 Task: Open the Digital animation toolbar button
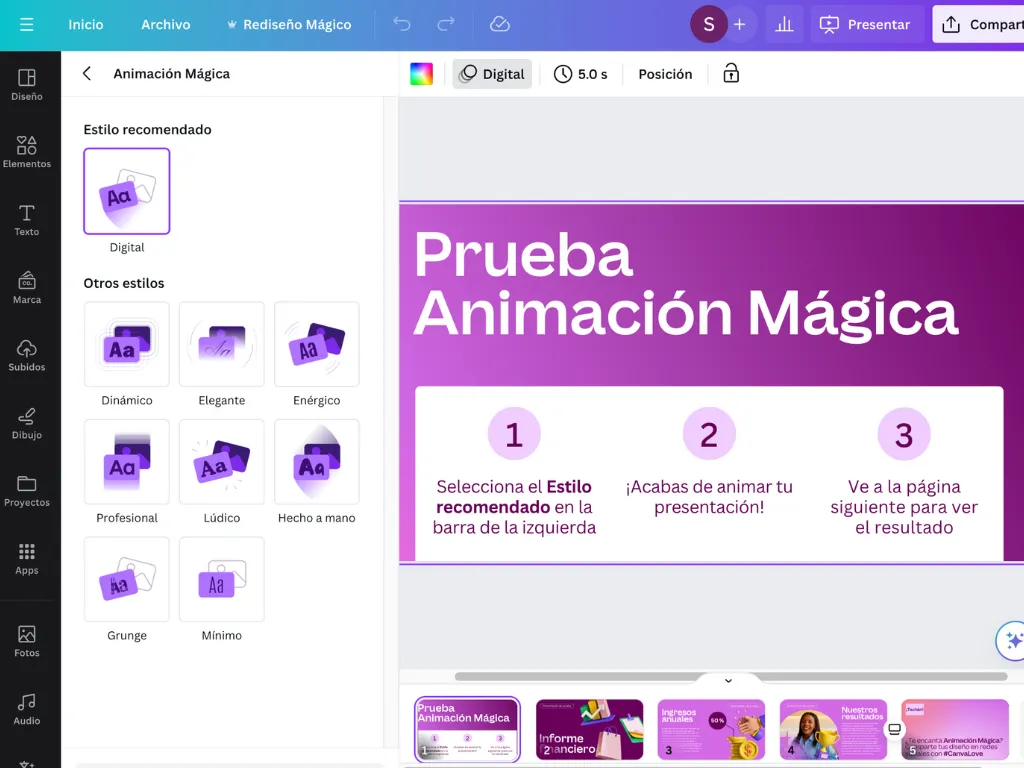pos(492,74)
